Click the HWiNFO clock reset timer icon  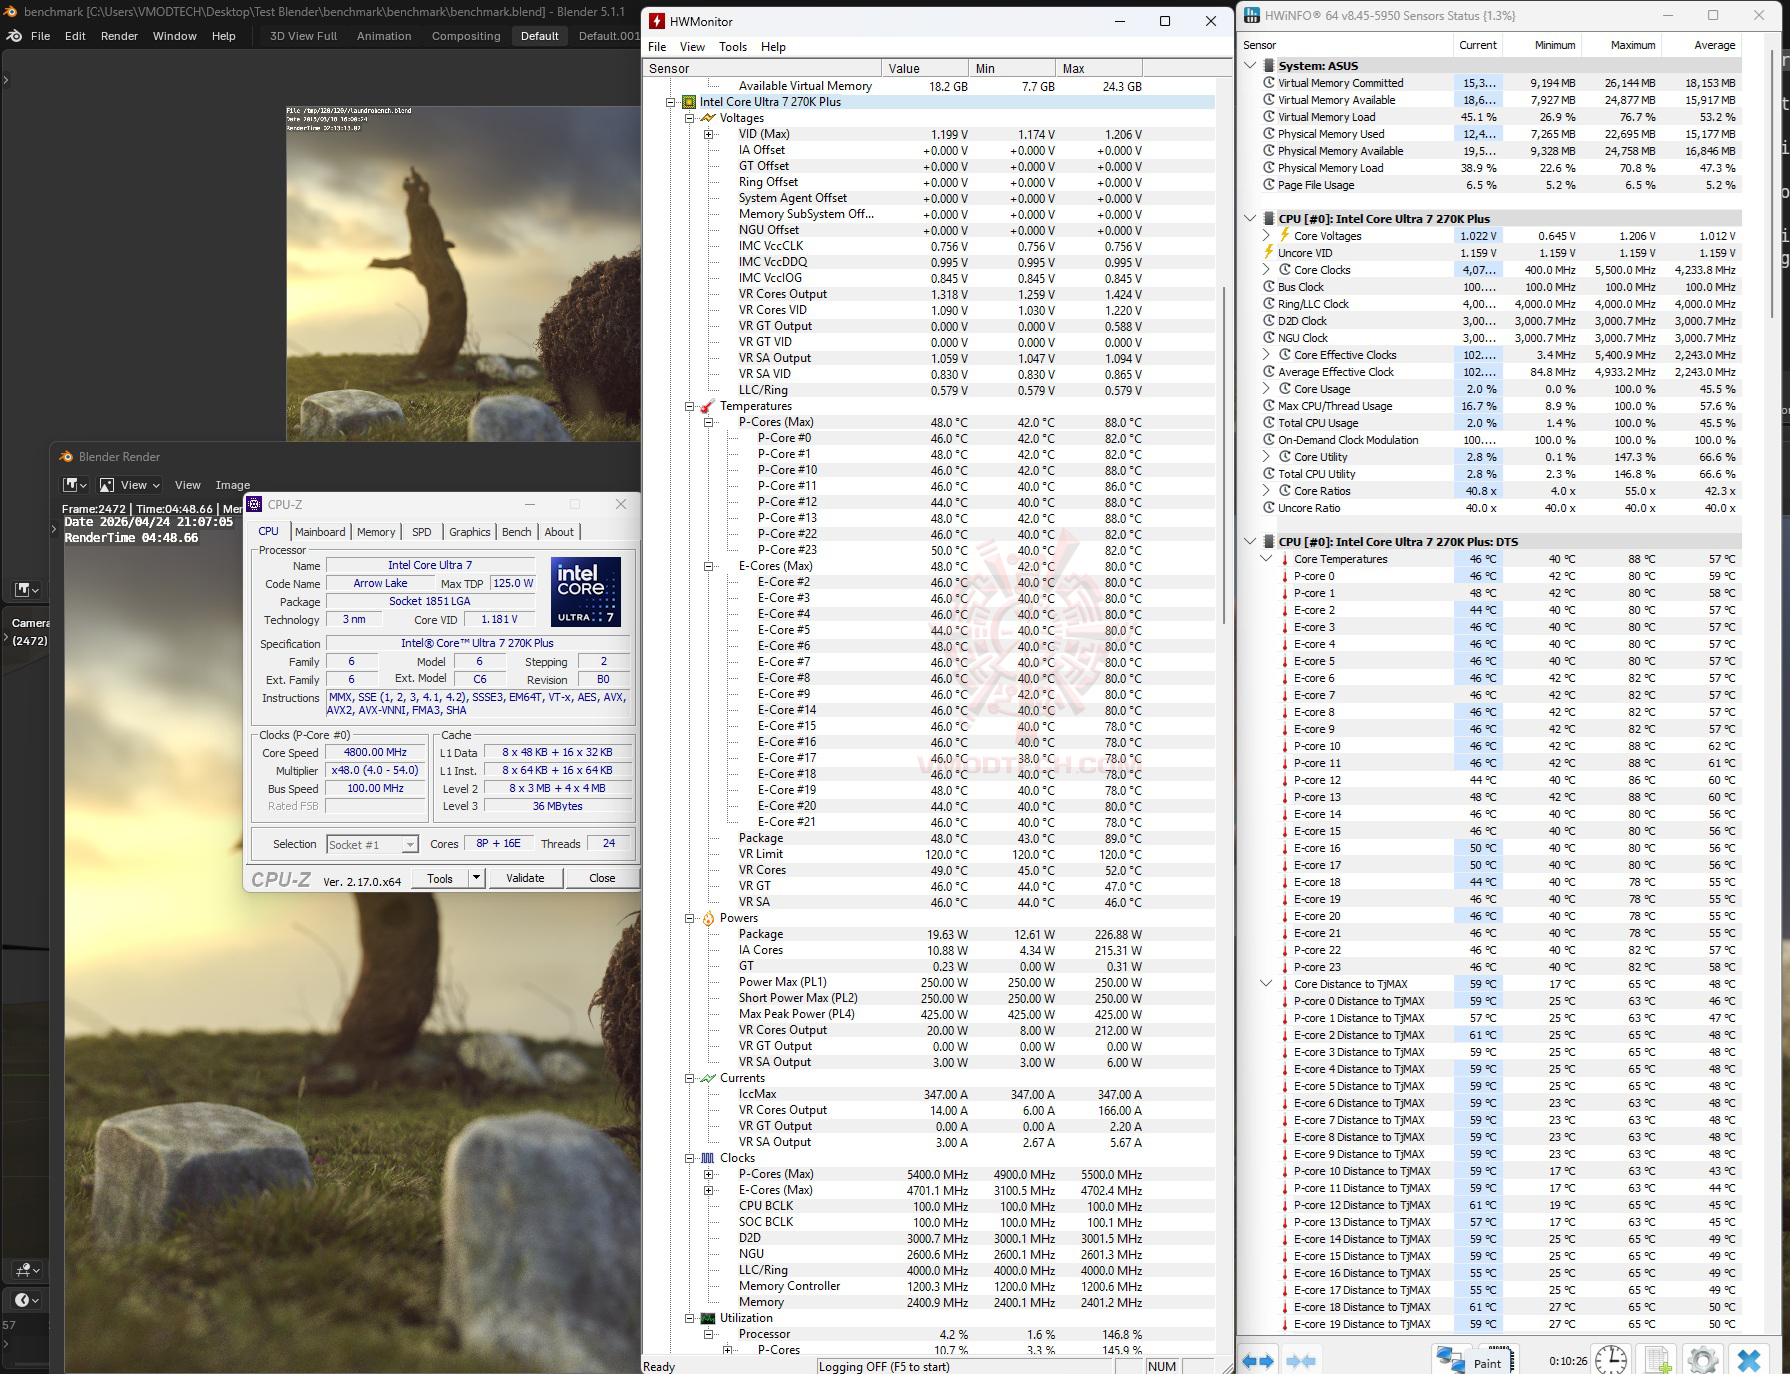pos(1610,1359)
